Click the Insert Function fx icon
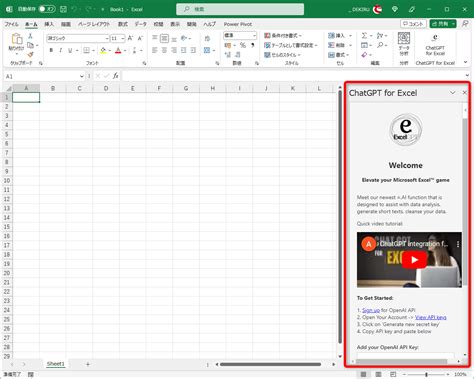474x379 pixels. 116,76
